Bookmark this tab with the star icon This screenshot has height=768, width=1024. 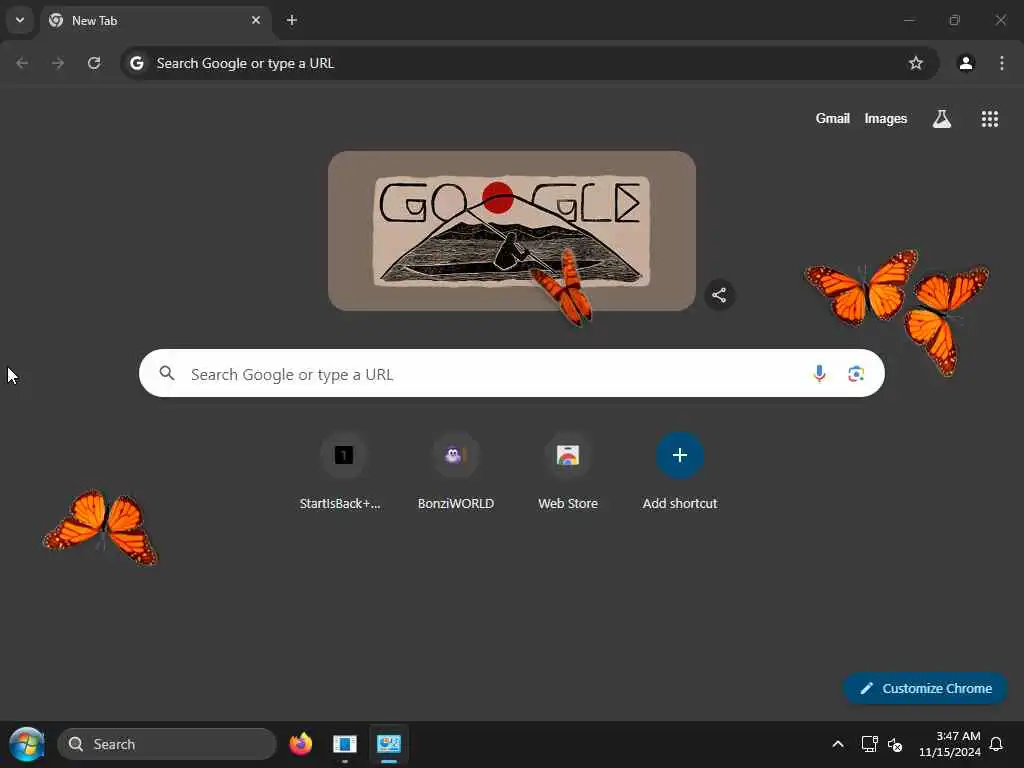pos(916,63)
